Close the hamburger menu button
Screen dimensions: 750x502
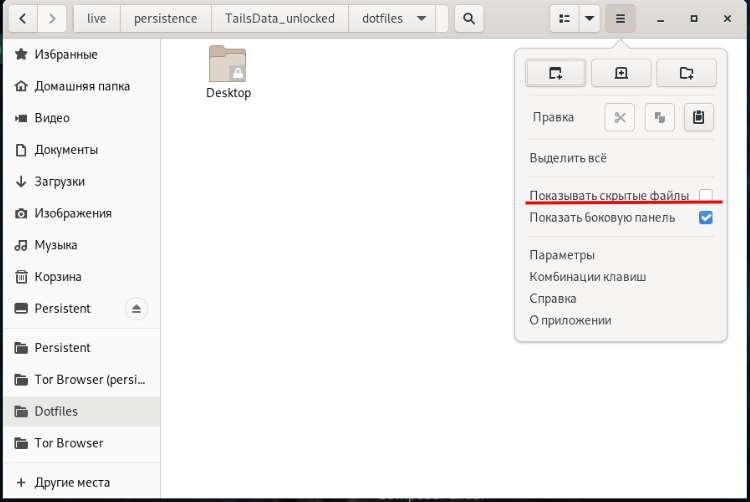[x=620, y=18]
